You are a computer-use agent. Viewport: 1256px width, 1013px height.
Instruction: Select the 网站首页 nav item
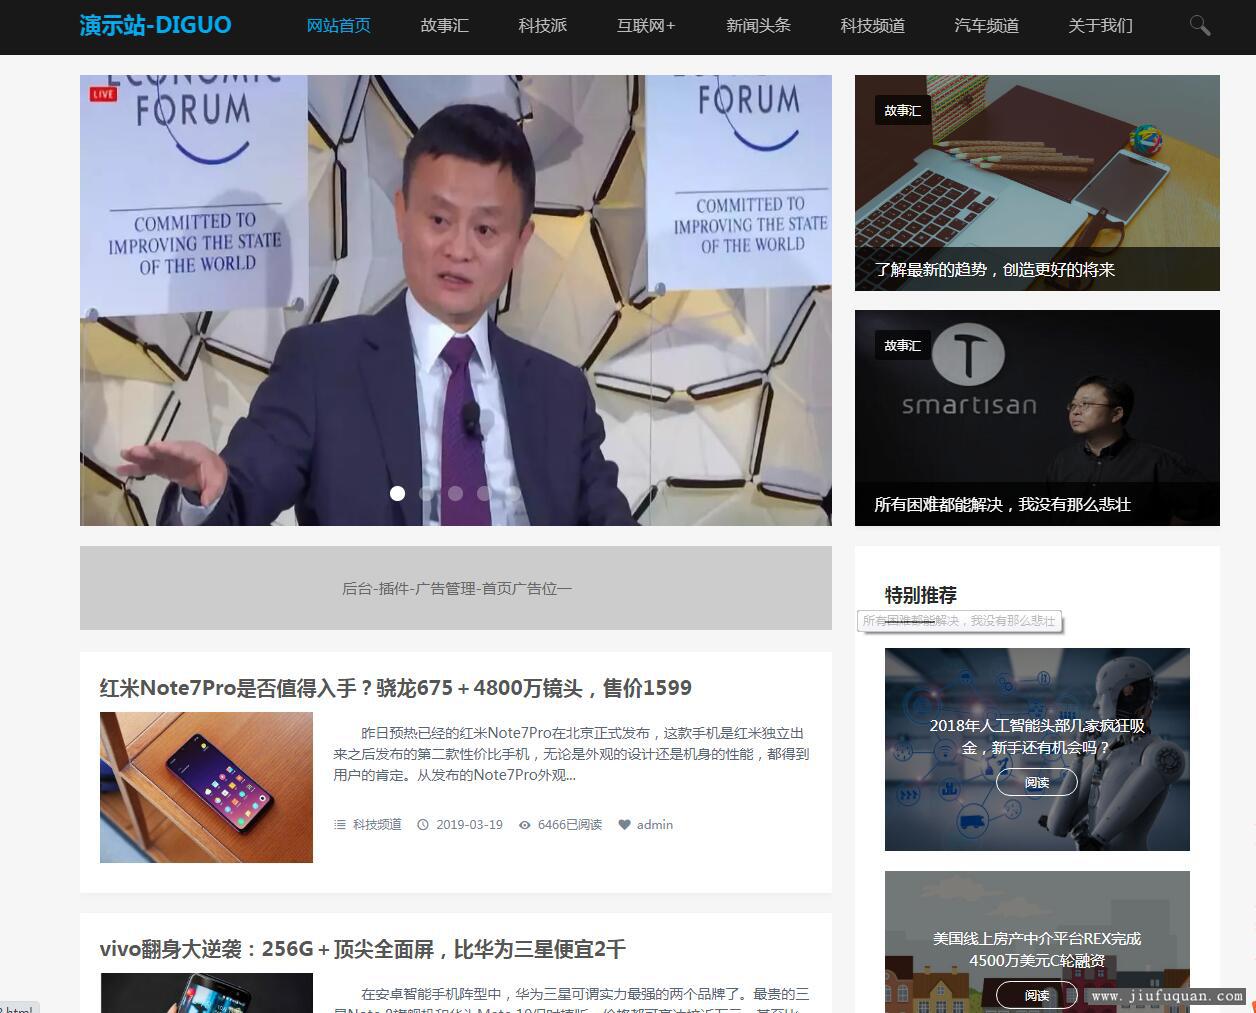point(338,25)
